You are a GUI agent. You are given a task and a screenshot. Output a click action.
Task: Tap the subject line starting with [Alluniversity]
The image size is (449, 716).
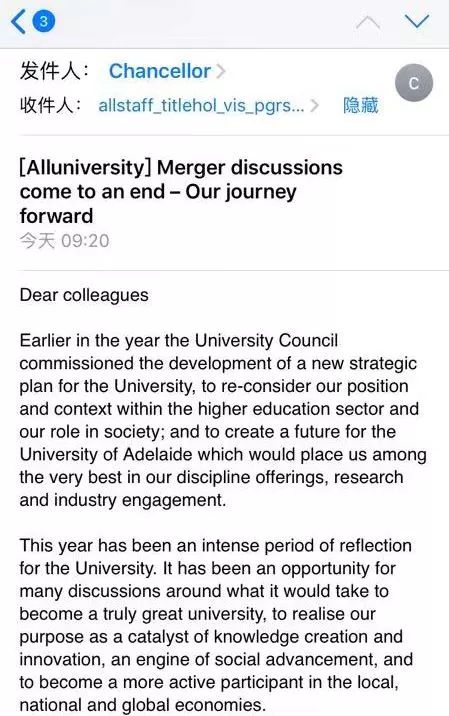click(x=181, y=192)
